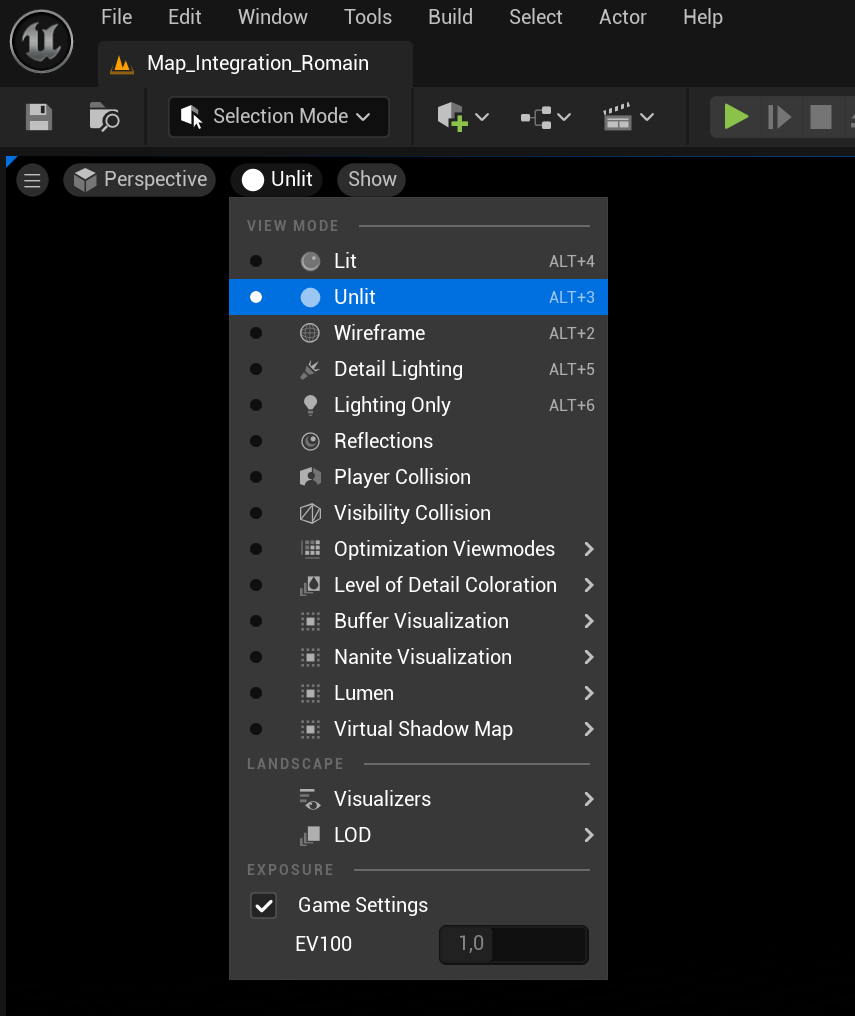Select the Reflections radio button
This screenshot has width=855, height=1016.
coord(256,441)
